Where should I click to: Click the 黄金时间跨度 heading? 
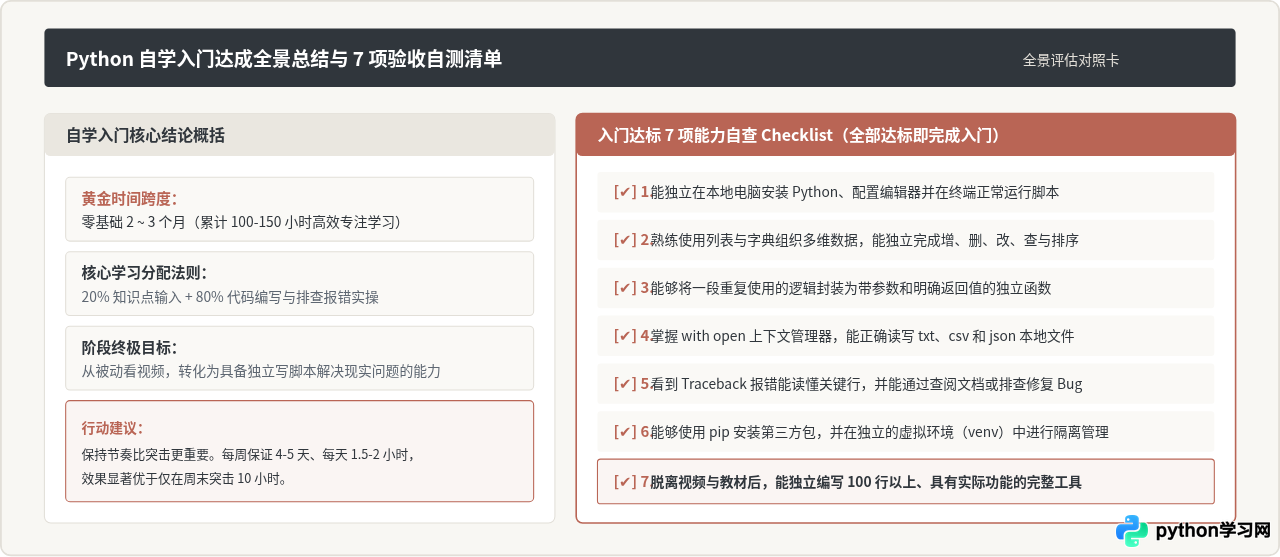(129, 198)
